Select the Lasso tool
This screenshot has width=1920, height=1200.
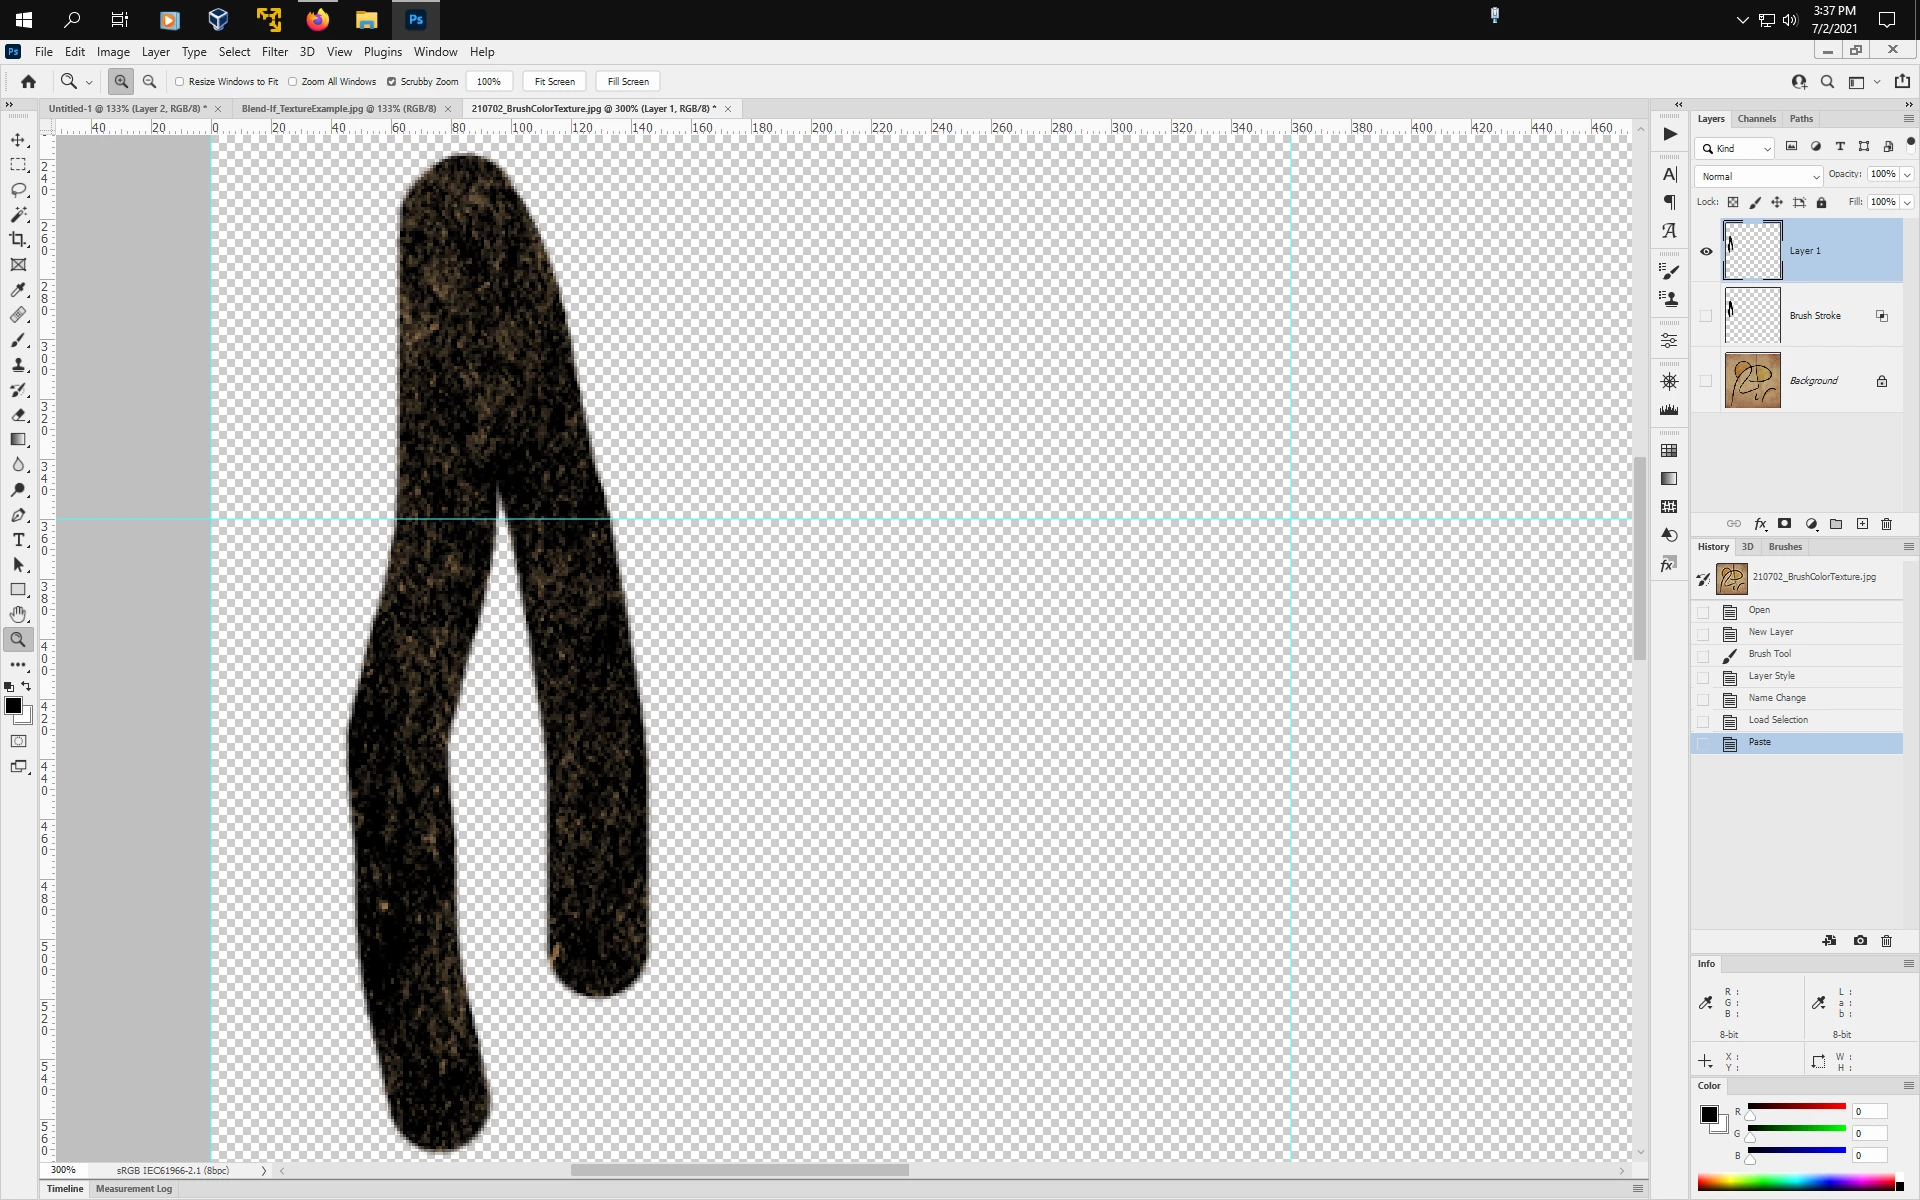pyautogui.click(x=18, y=190)
